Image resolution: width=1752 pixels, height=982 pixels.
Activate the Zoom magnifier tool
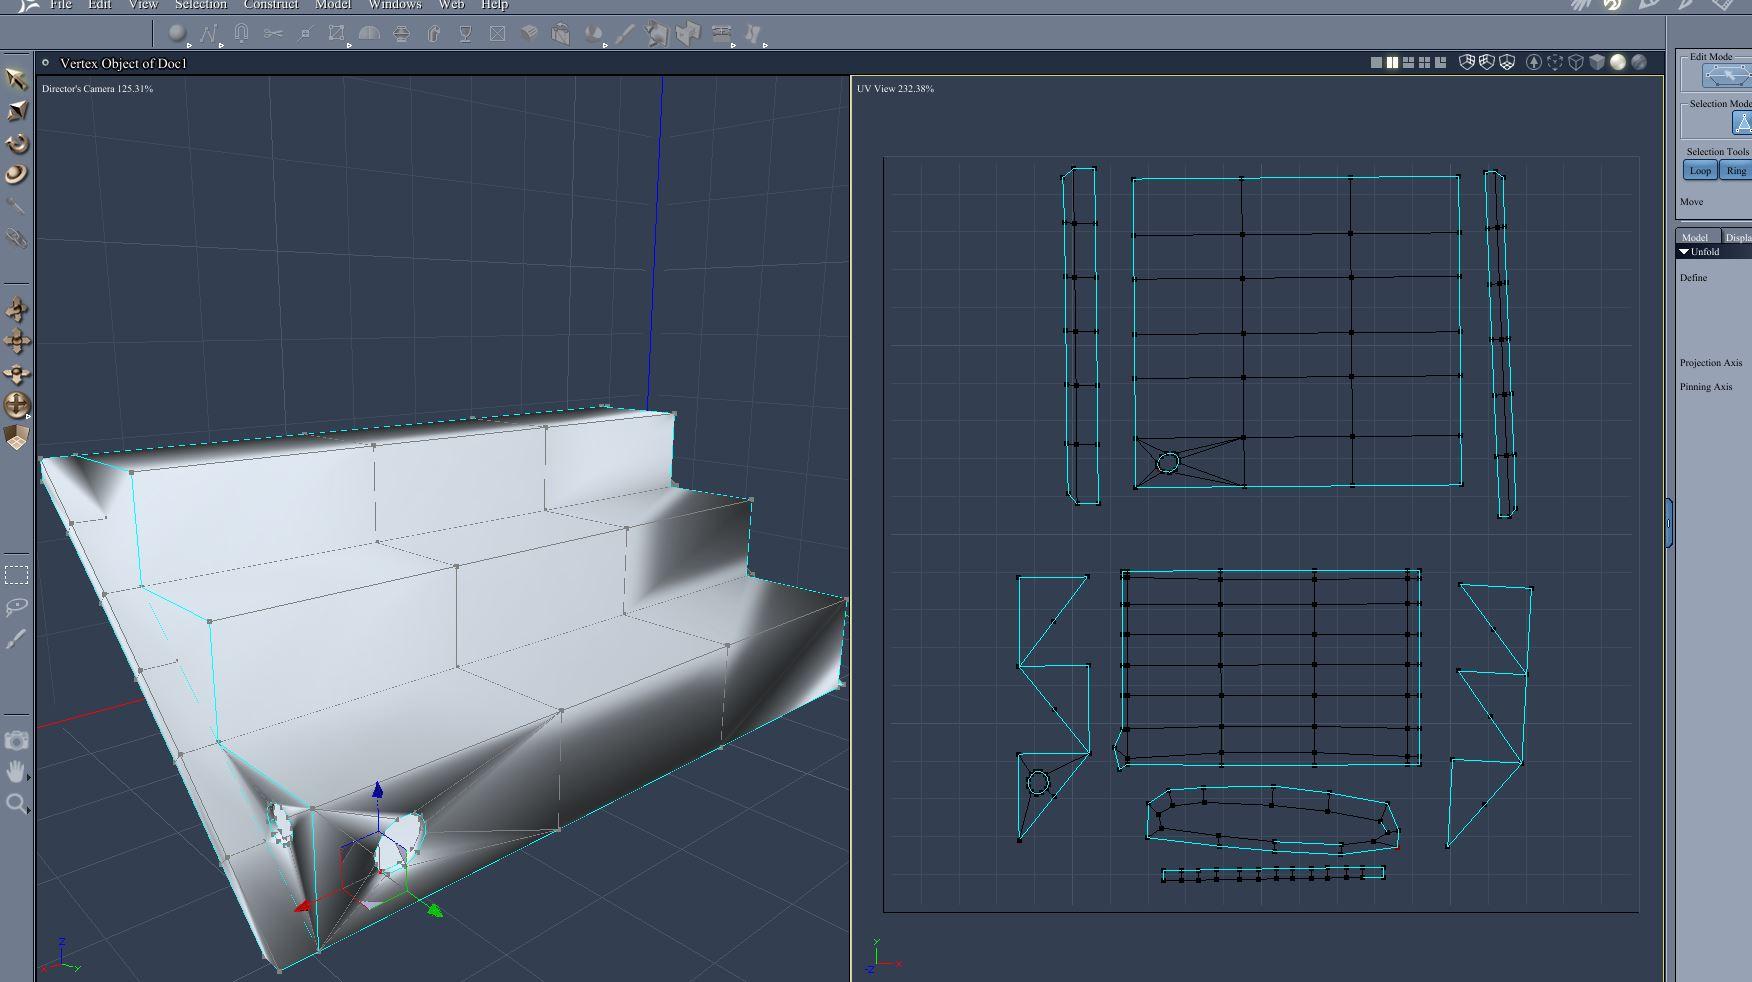tap(16, 804)
